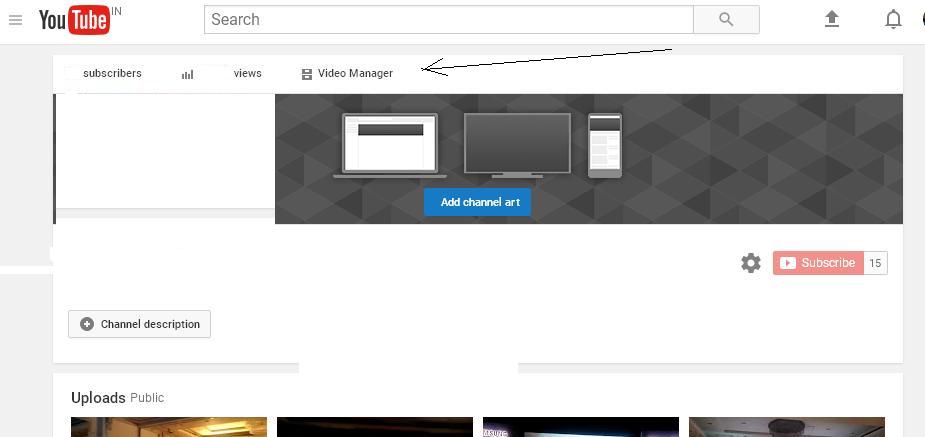Click inside the Search field
Image resolution: width=925 pixels, height=437 pixels.
pyautogui.click(x=449, y=19)
